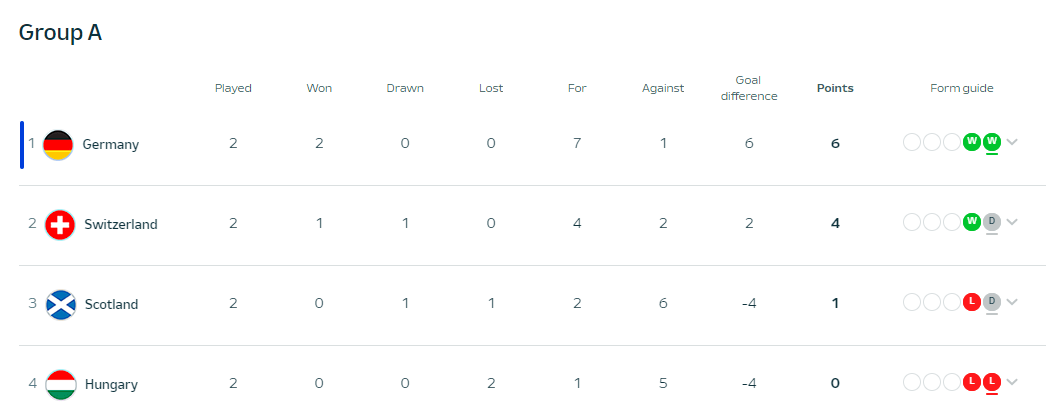The height and width of the screenshot is (420, 1062).
Task: Click Scotland's red L form badge
Action: click(971, 302)
